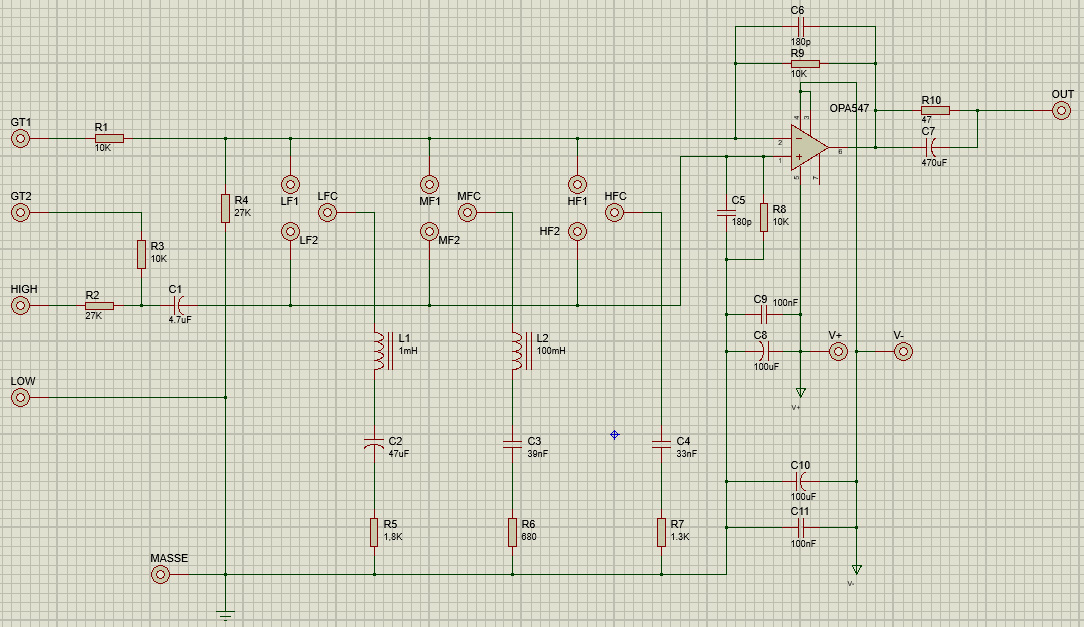Click the MF2 terminal pin
The height and width of the screenshot is (627, 1084).
429,231
